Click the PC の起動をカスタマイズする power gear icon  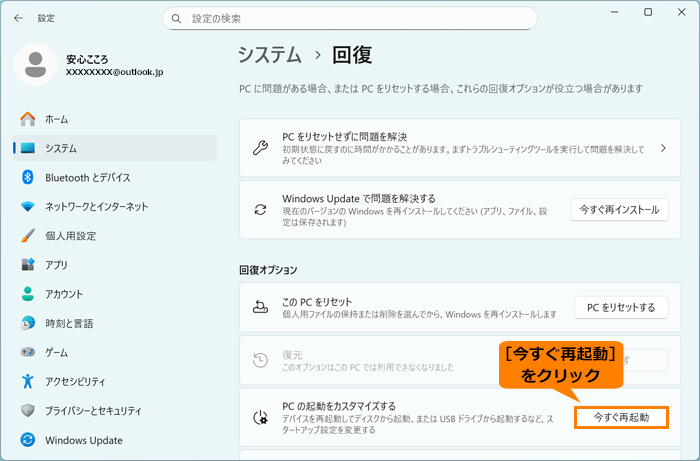pos(260,417)
